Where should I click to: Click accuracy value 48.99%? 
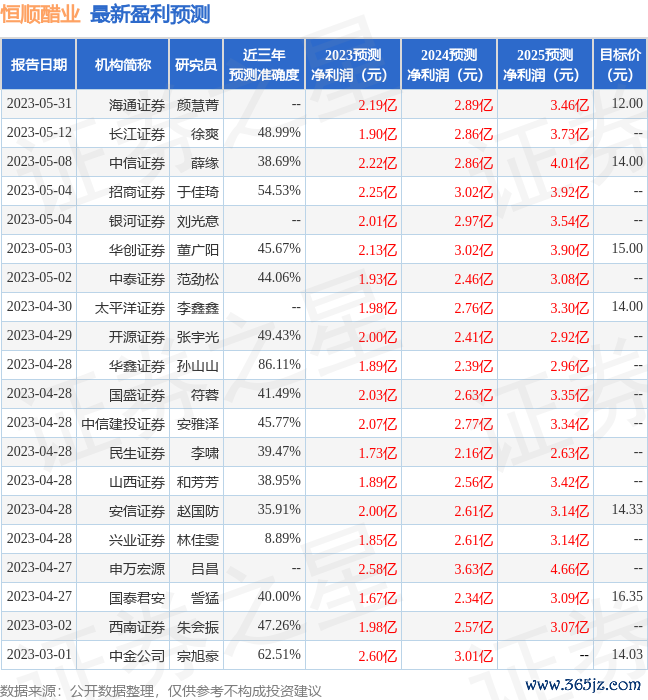[279, 133]
